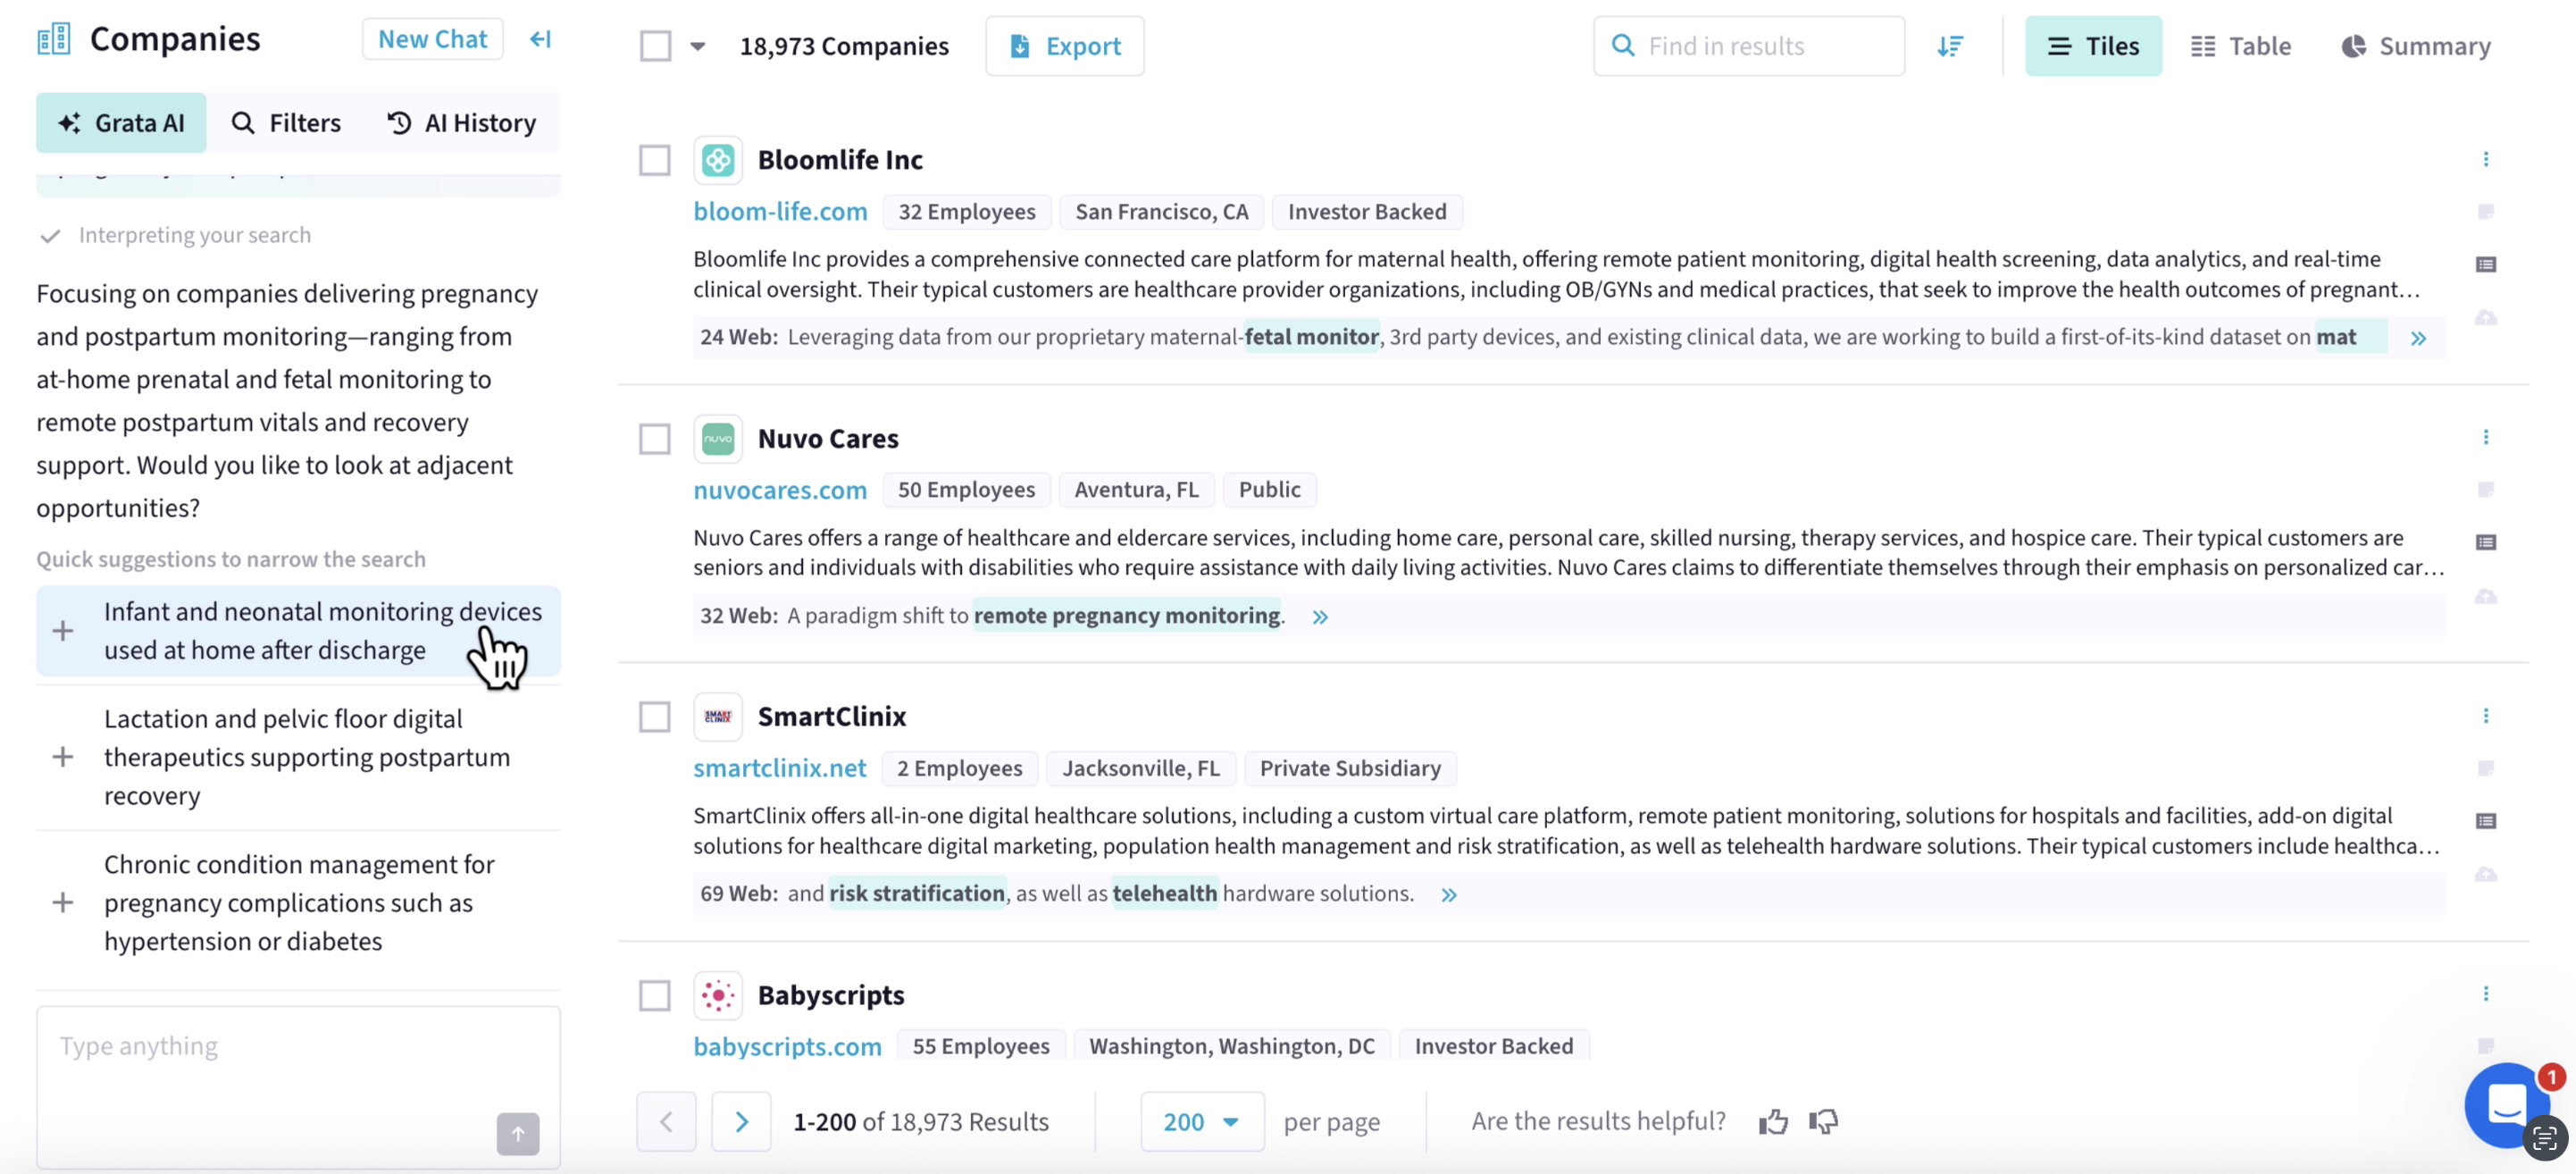This screenshot has height=1174, width=2576.
Task: Select the Nuvo Cares checkbox
Action: pyautogui.click(x=655, y=439)
